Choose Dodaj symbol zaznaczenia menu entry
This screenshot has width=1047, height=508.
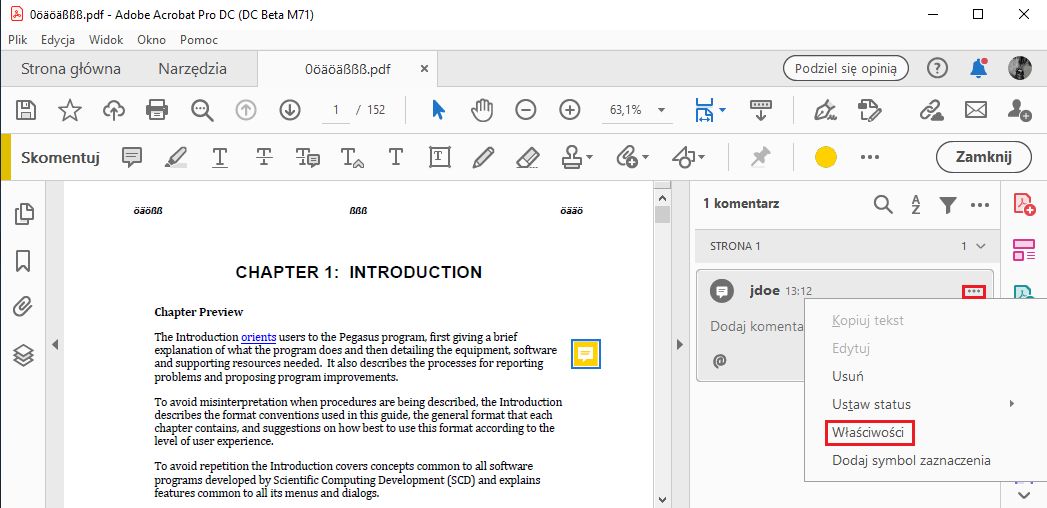911,461
